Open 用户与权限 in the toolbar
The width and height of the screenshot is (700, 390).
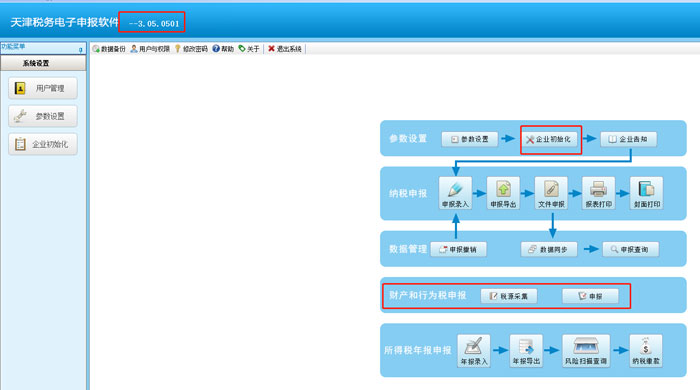pos(150,49)
